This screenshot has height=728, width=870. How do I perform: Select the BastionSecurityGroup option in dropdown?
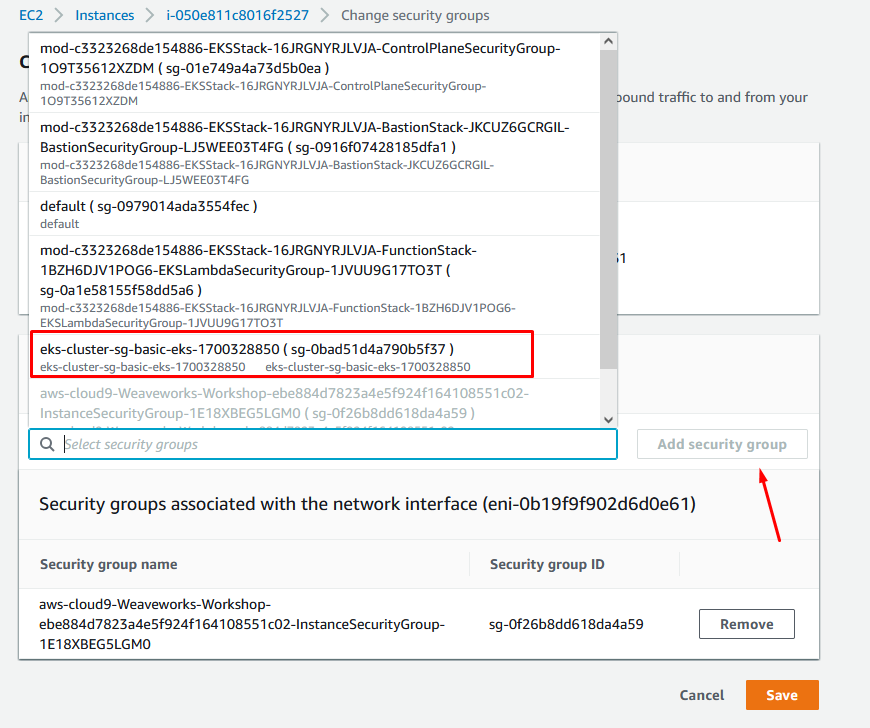315,153
